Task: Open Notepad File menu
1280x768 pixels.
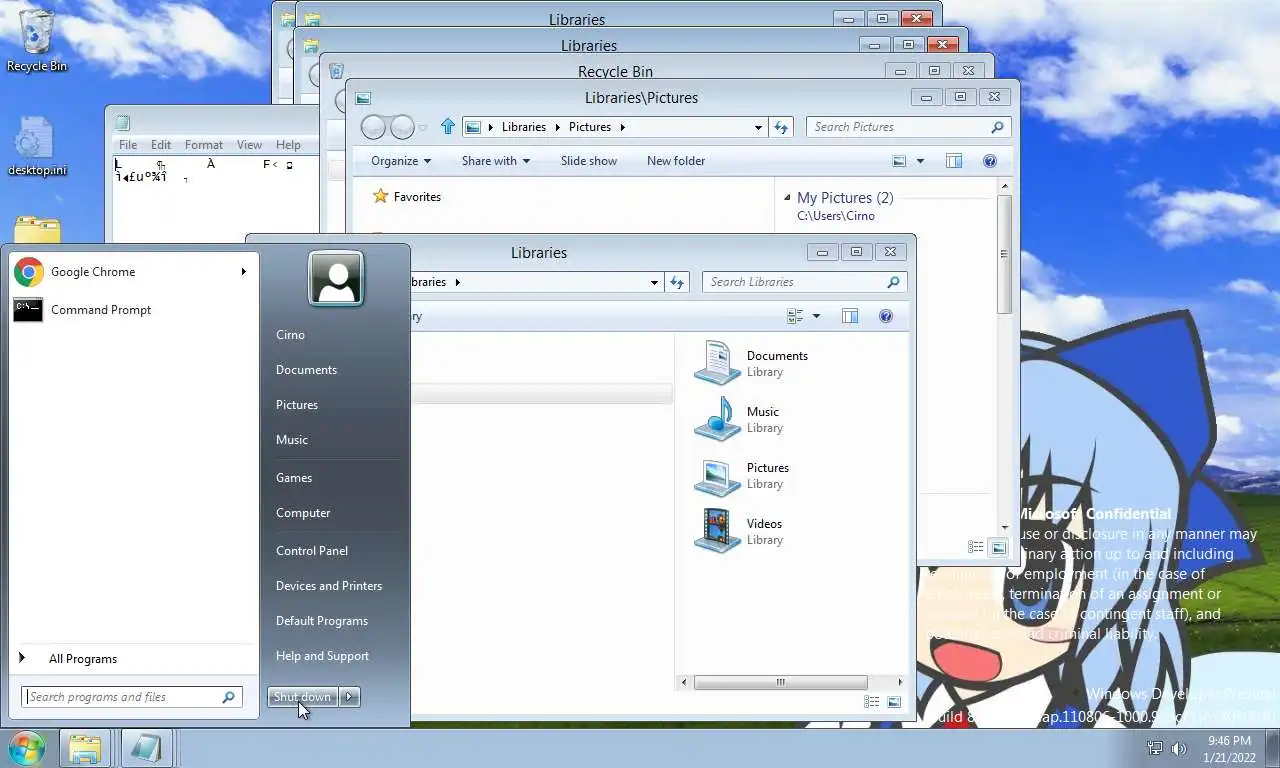Action: (128, 145)
